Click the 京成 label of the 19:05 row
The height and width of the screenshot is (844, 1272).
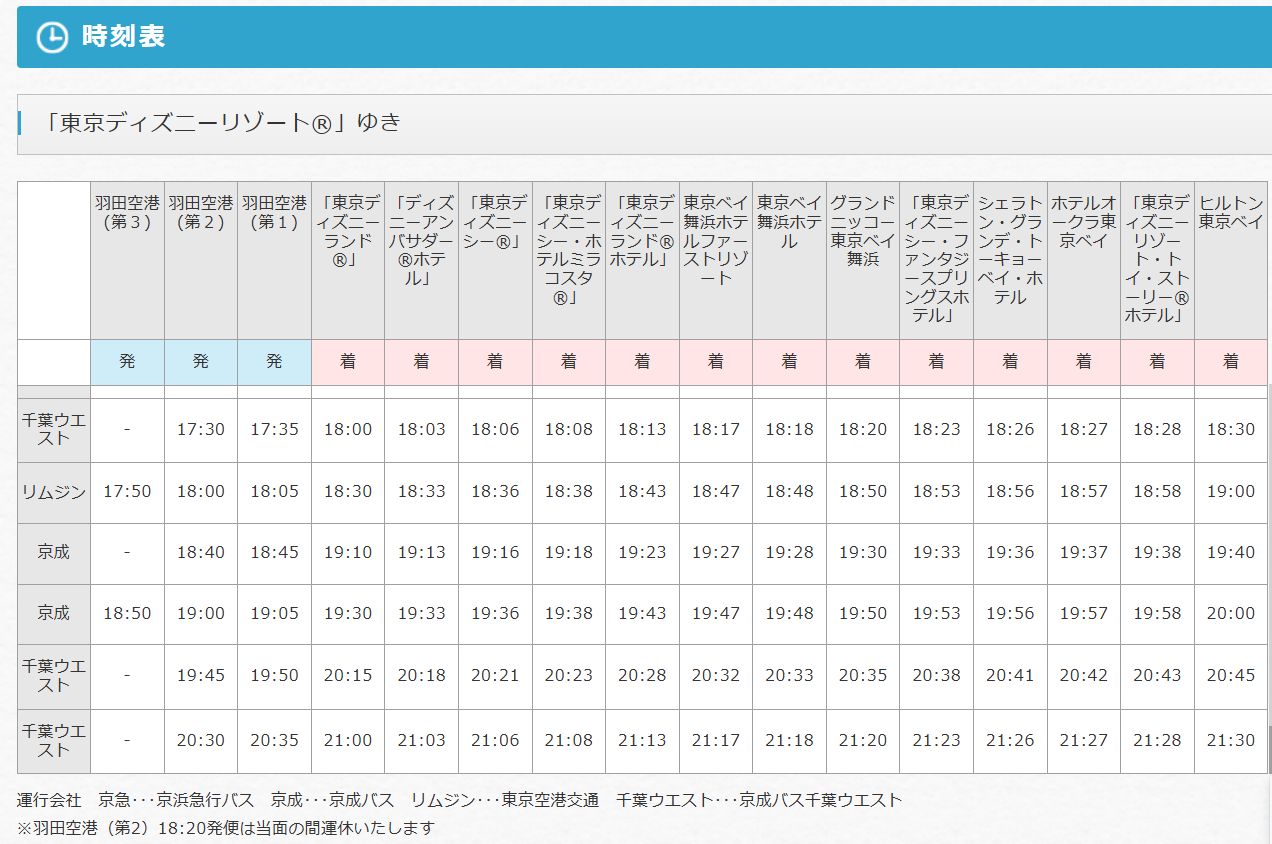coord(54,614)
